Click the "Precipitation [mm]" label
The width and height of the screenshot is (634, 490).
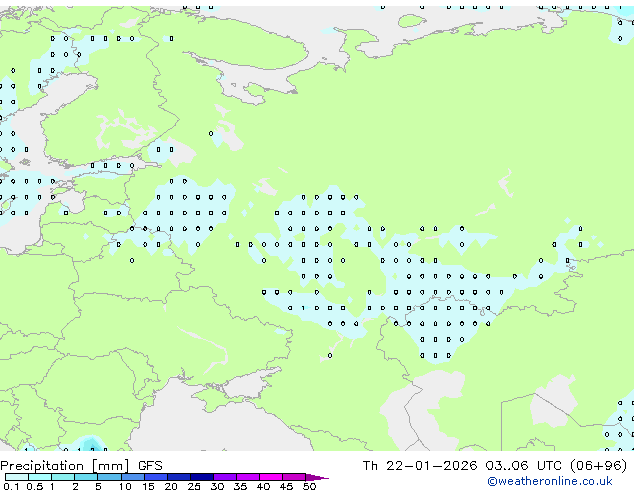coord(65,466)
